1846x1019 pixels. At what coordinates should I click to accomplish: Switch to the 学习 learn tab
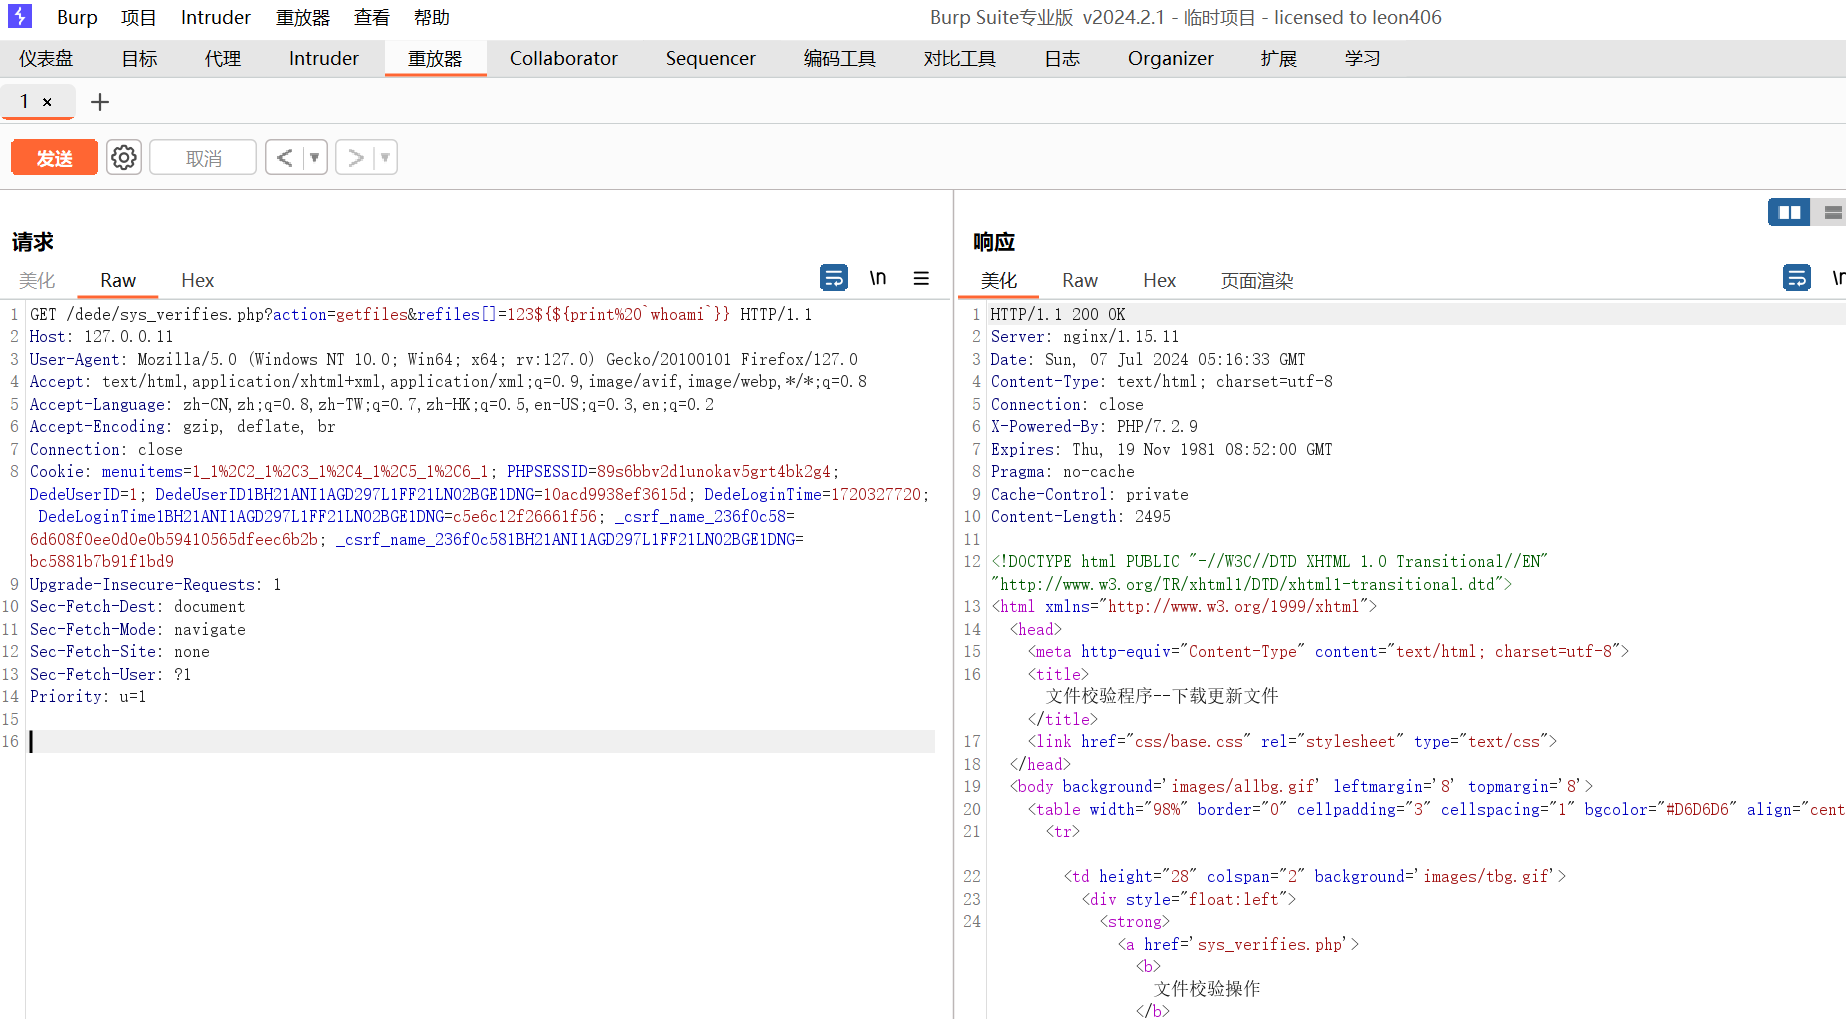coord(1363,58)
